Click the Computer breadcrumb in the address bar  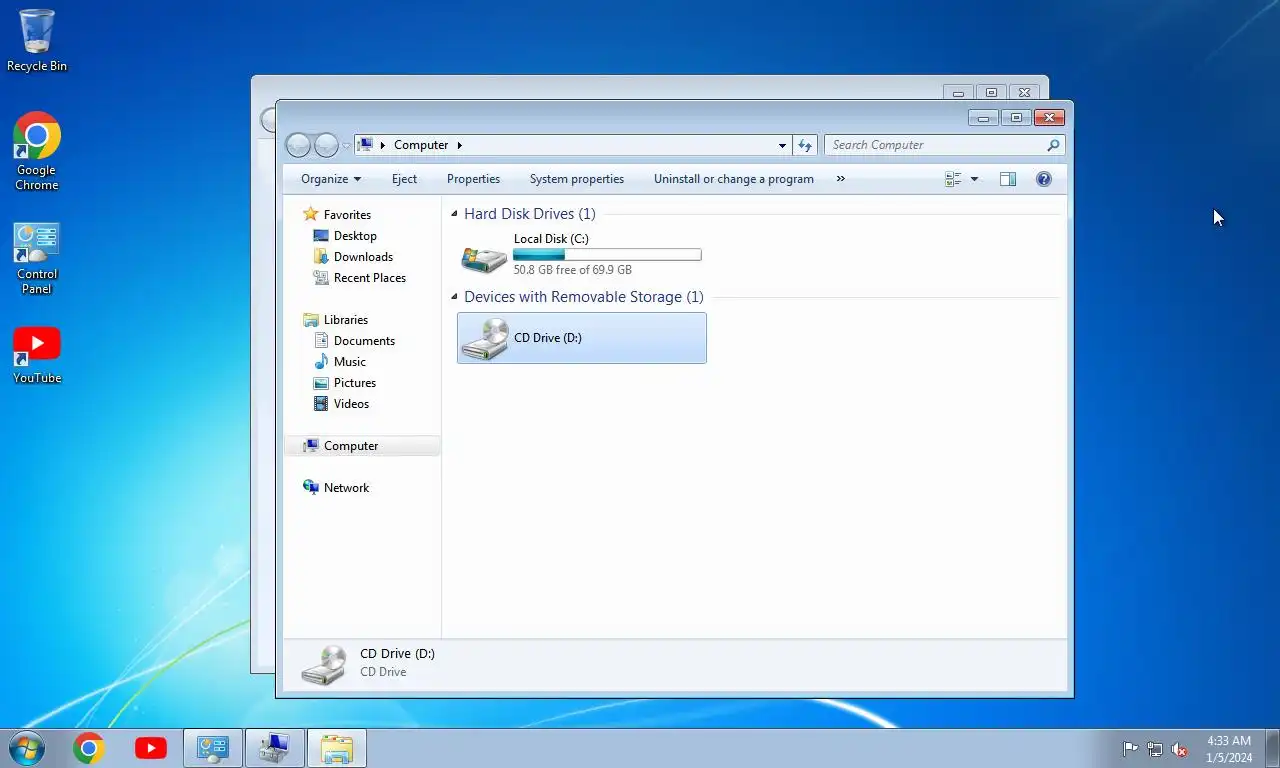point(421,145)
